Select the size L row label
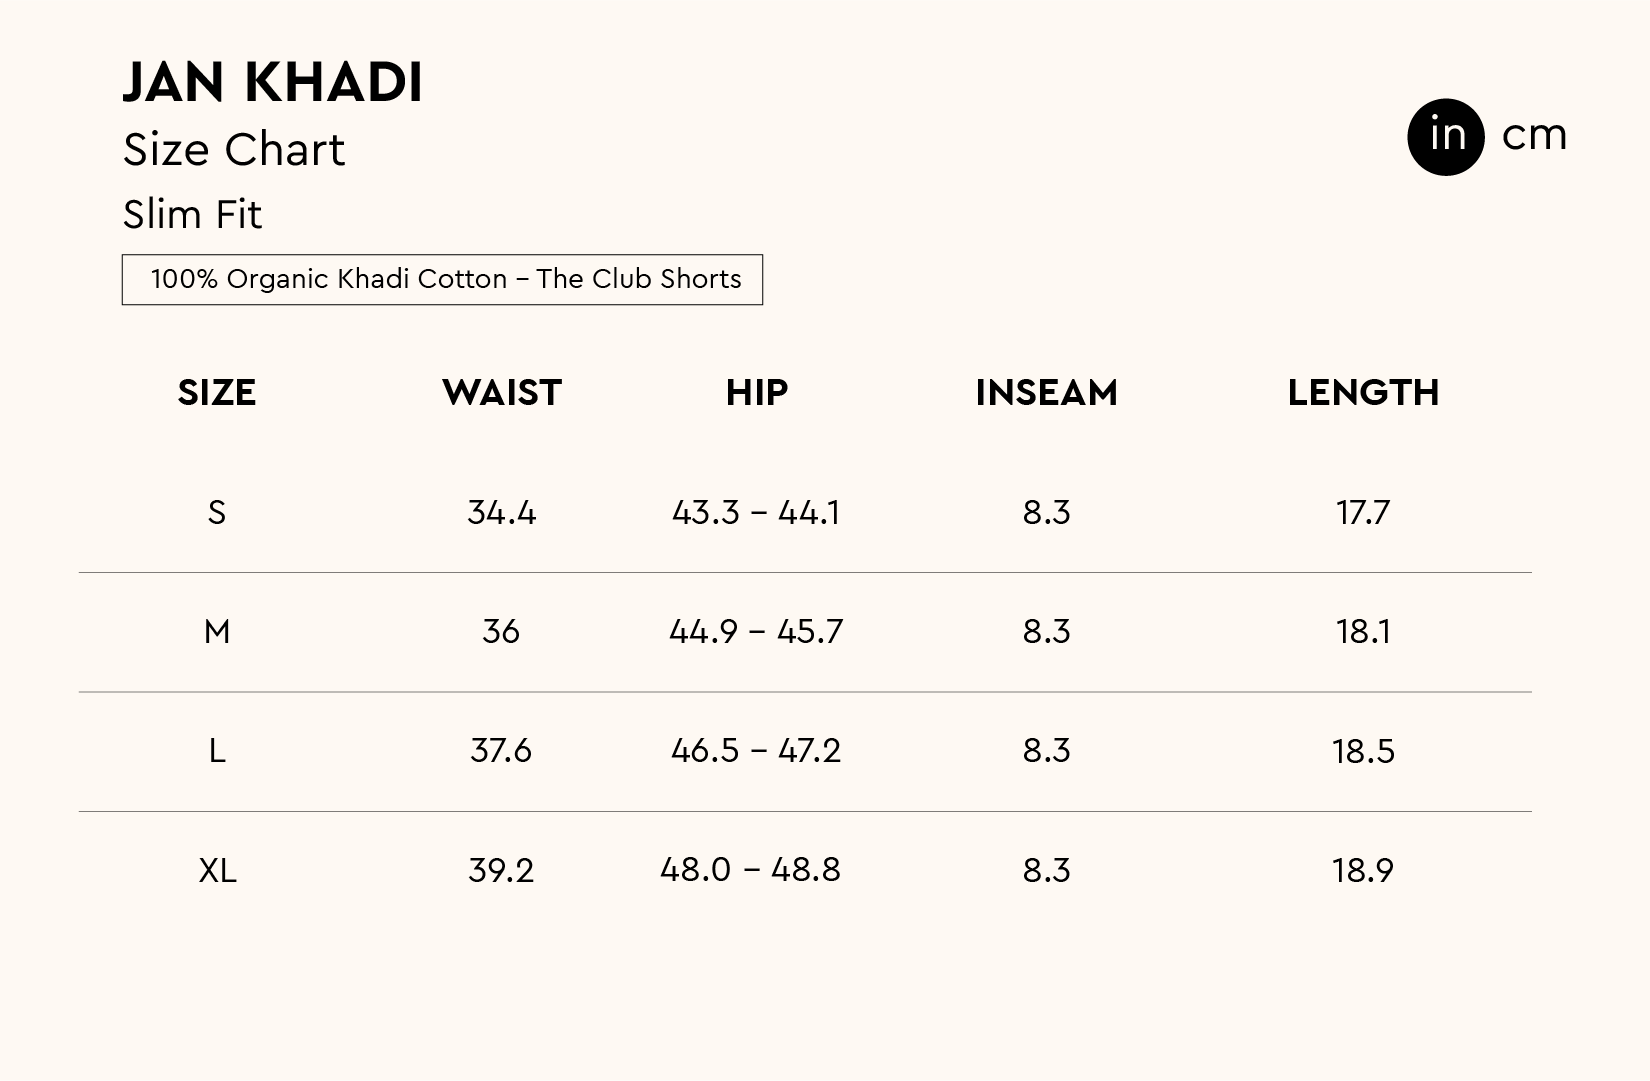Viewport: 1650px width, 1081px height. pos(217,751)
